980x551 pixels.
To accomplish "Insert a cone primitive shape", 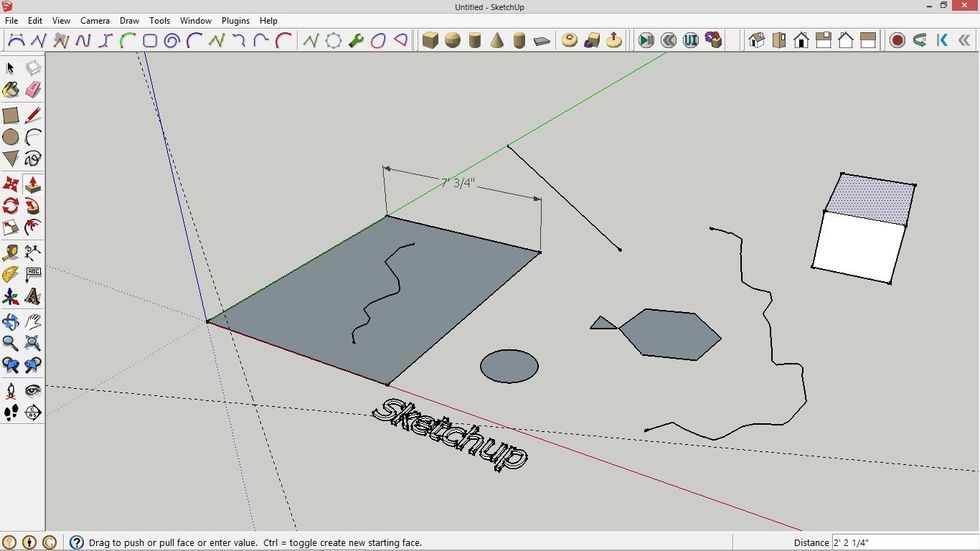I will point(497,41).
